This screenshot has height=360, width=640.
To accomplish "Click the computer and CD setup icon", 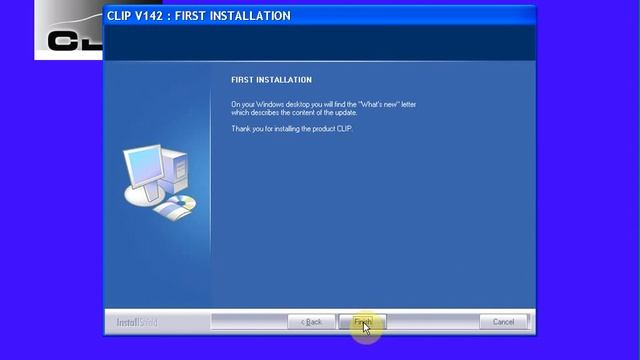I will coord(160,182).
